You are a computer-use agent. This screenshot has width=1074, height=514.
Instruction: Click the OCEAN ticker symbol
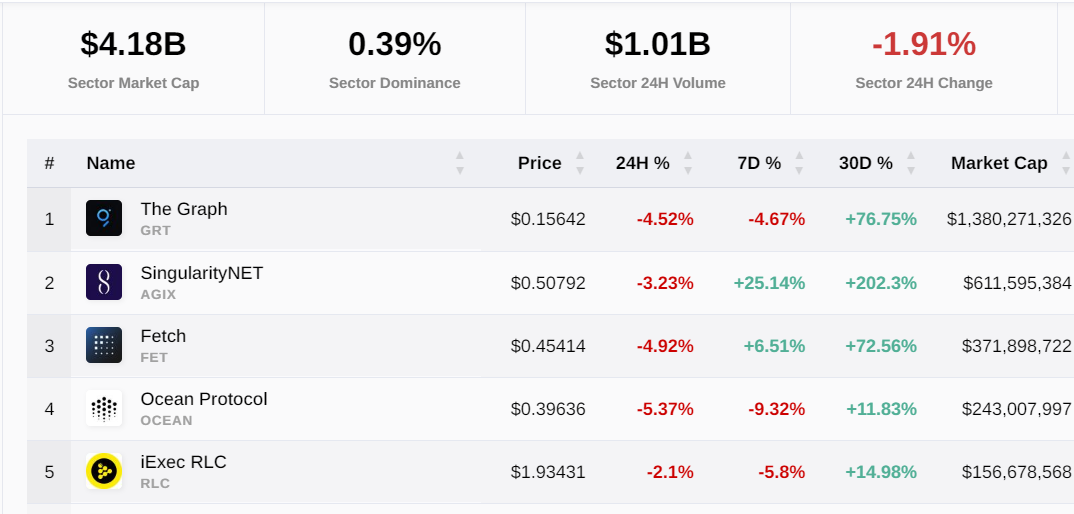pos(166,420)
